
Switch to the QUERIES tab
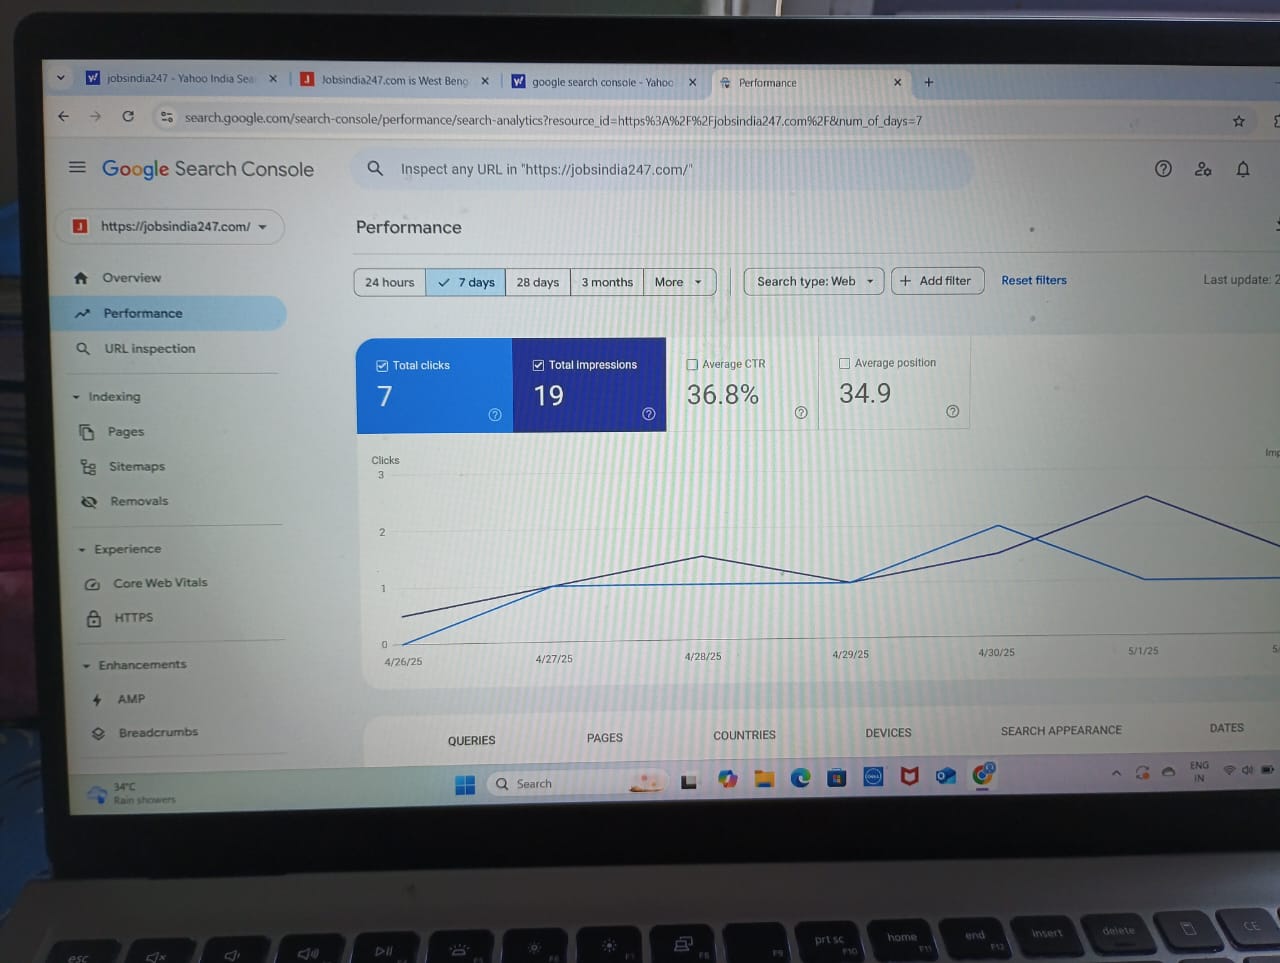point(471,741)
